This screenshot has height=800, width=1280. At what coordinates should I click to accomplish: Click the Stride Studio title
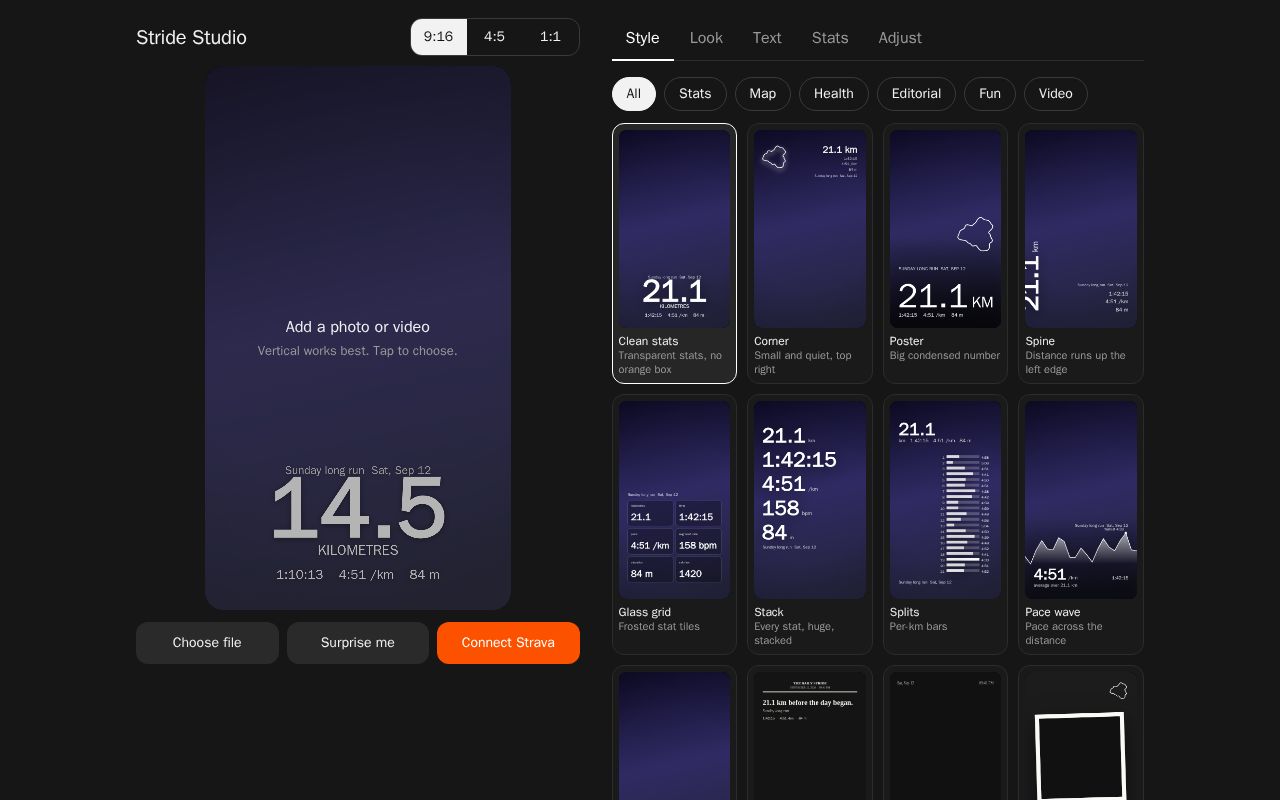tap(191, 37)
